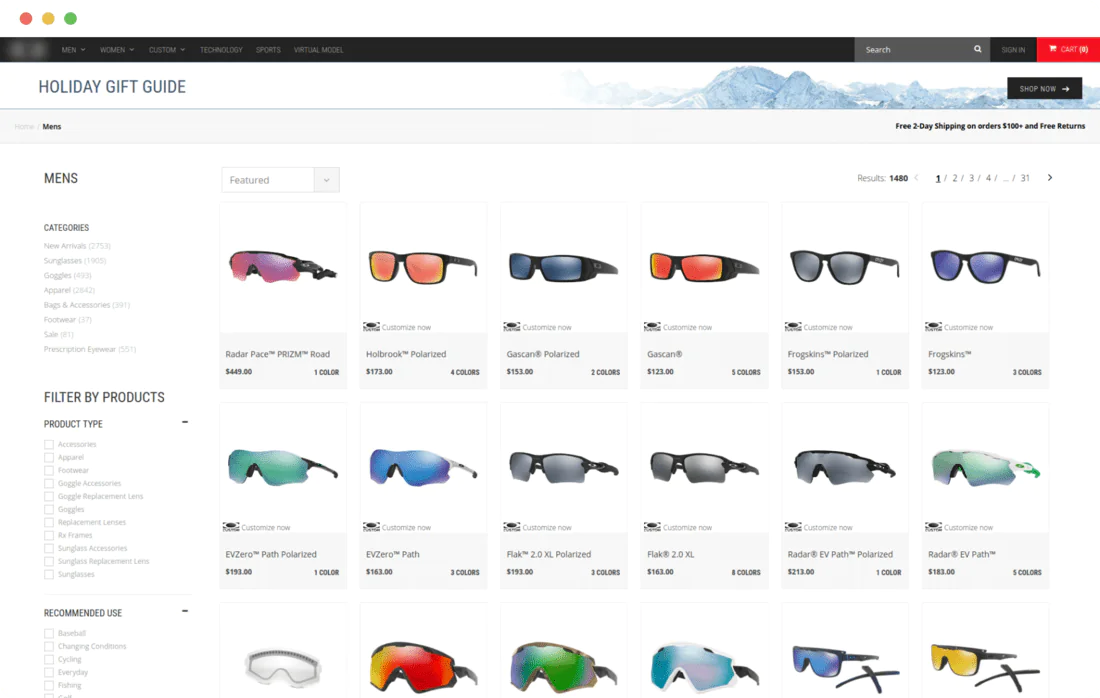
Task: Click Customize now icon under Gascan®
Action: pyautogui.click(x=652, y=327)
